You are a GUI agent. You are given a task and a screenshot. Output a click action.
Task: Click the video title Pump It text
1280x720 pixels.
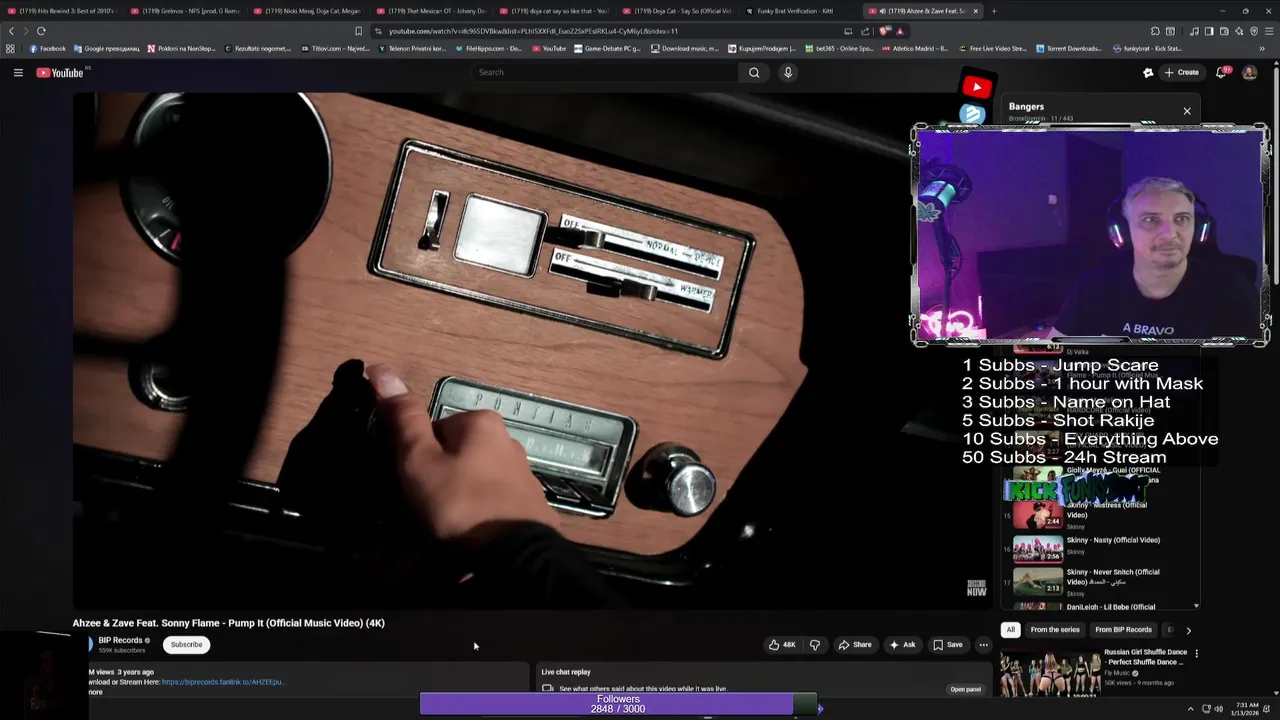(x=228, y=623)
